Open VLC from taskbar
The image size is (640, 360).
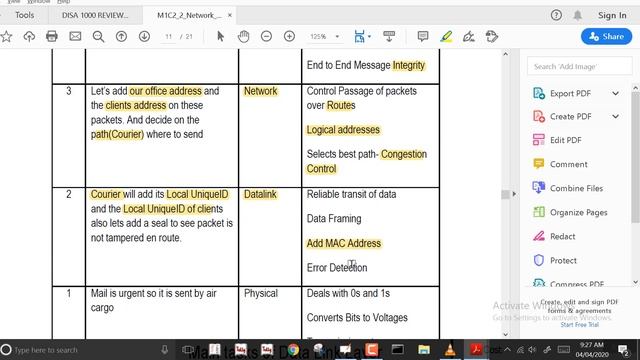[450, 350]
